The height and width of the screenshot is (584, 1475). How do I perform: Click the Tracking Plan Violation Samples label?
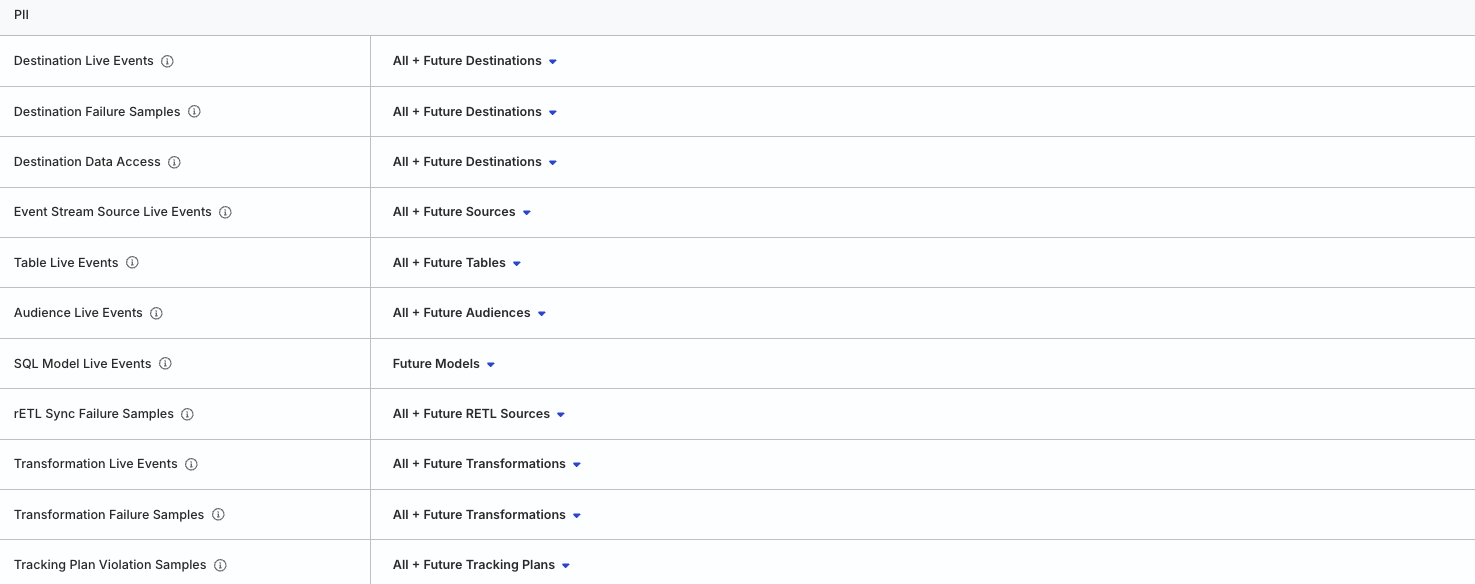point(110,565)
